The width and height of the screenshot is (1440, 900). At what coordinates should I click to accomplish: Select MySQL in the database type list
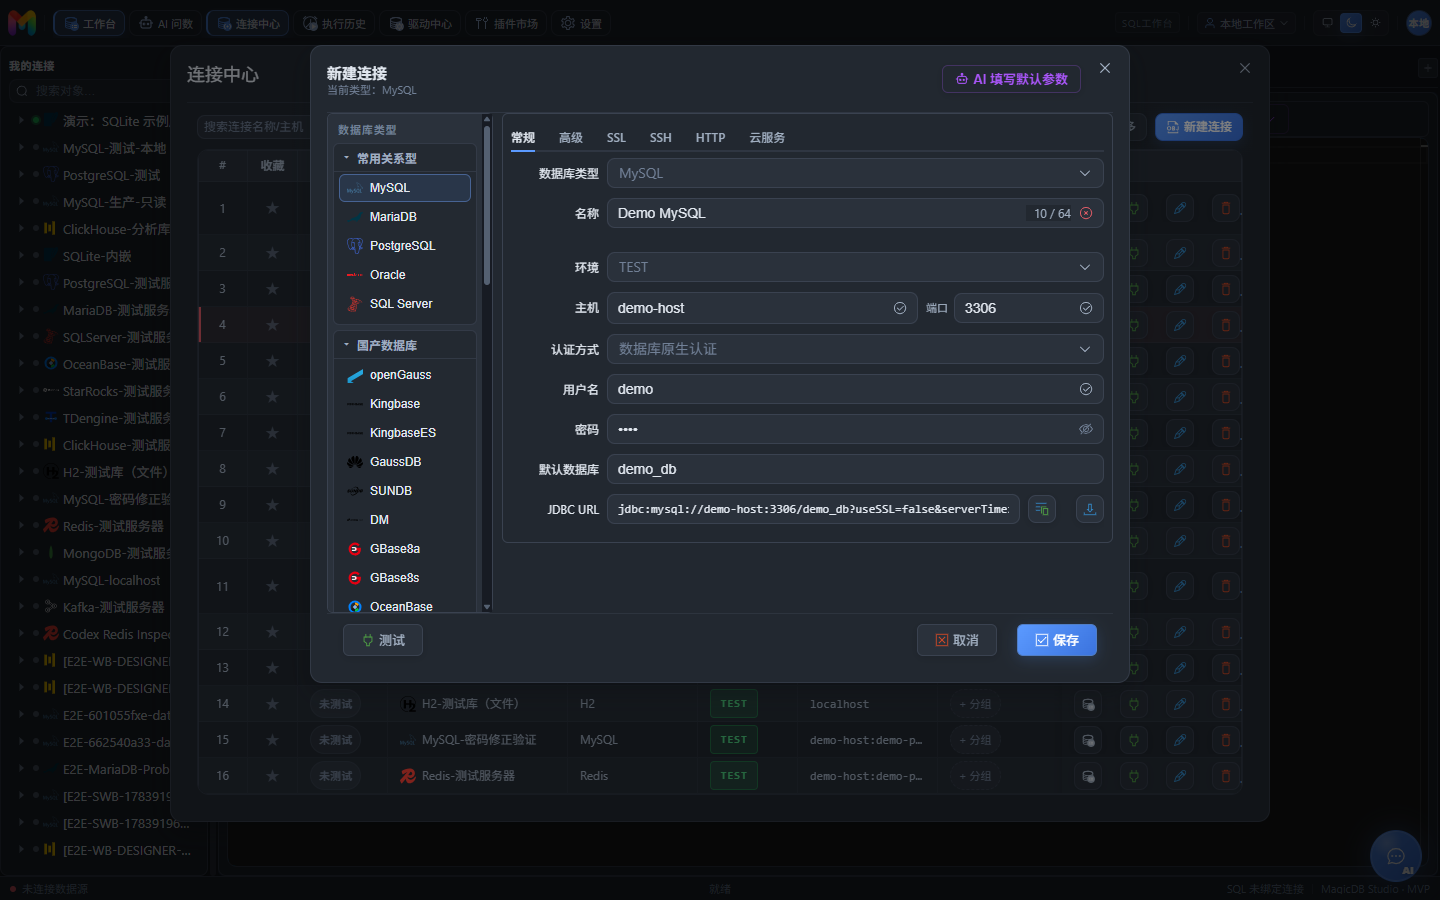(405, 188)
